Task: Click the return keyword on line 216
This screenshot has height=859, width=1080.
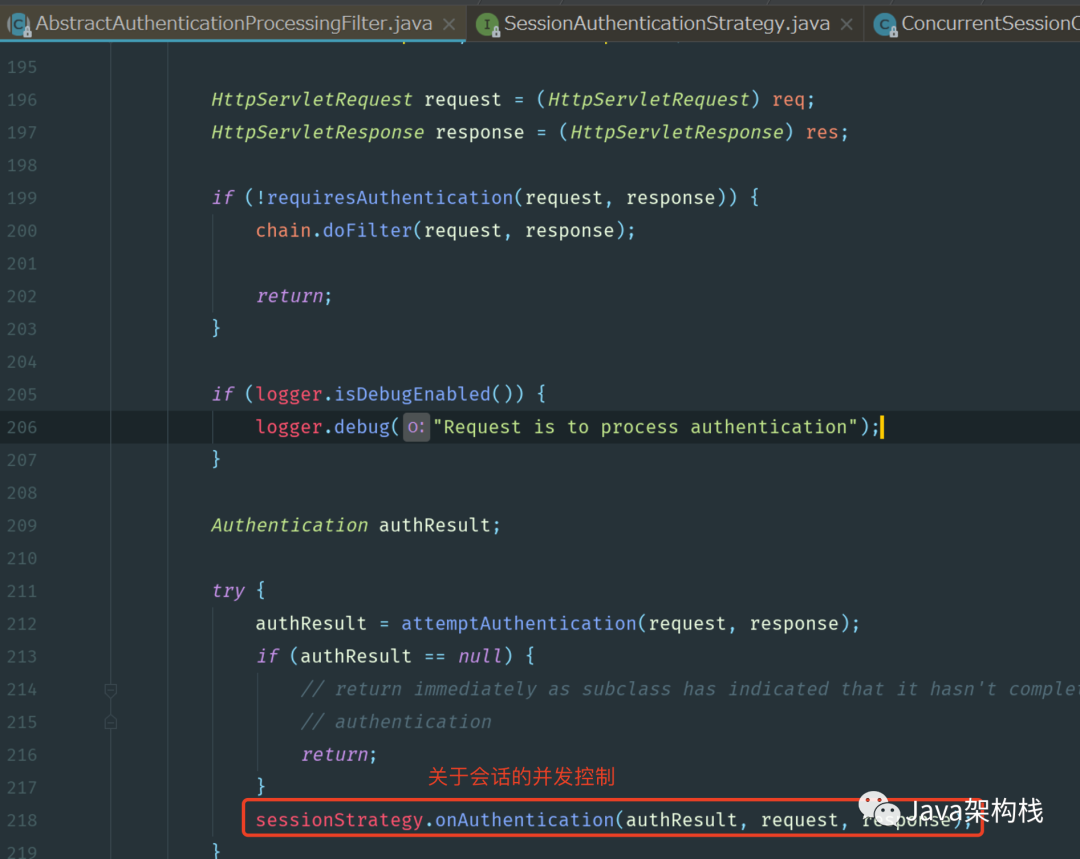Action: [334, 754]
